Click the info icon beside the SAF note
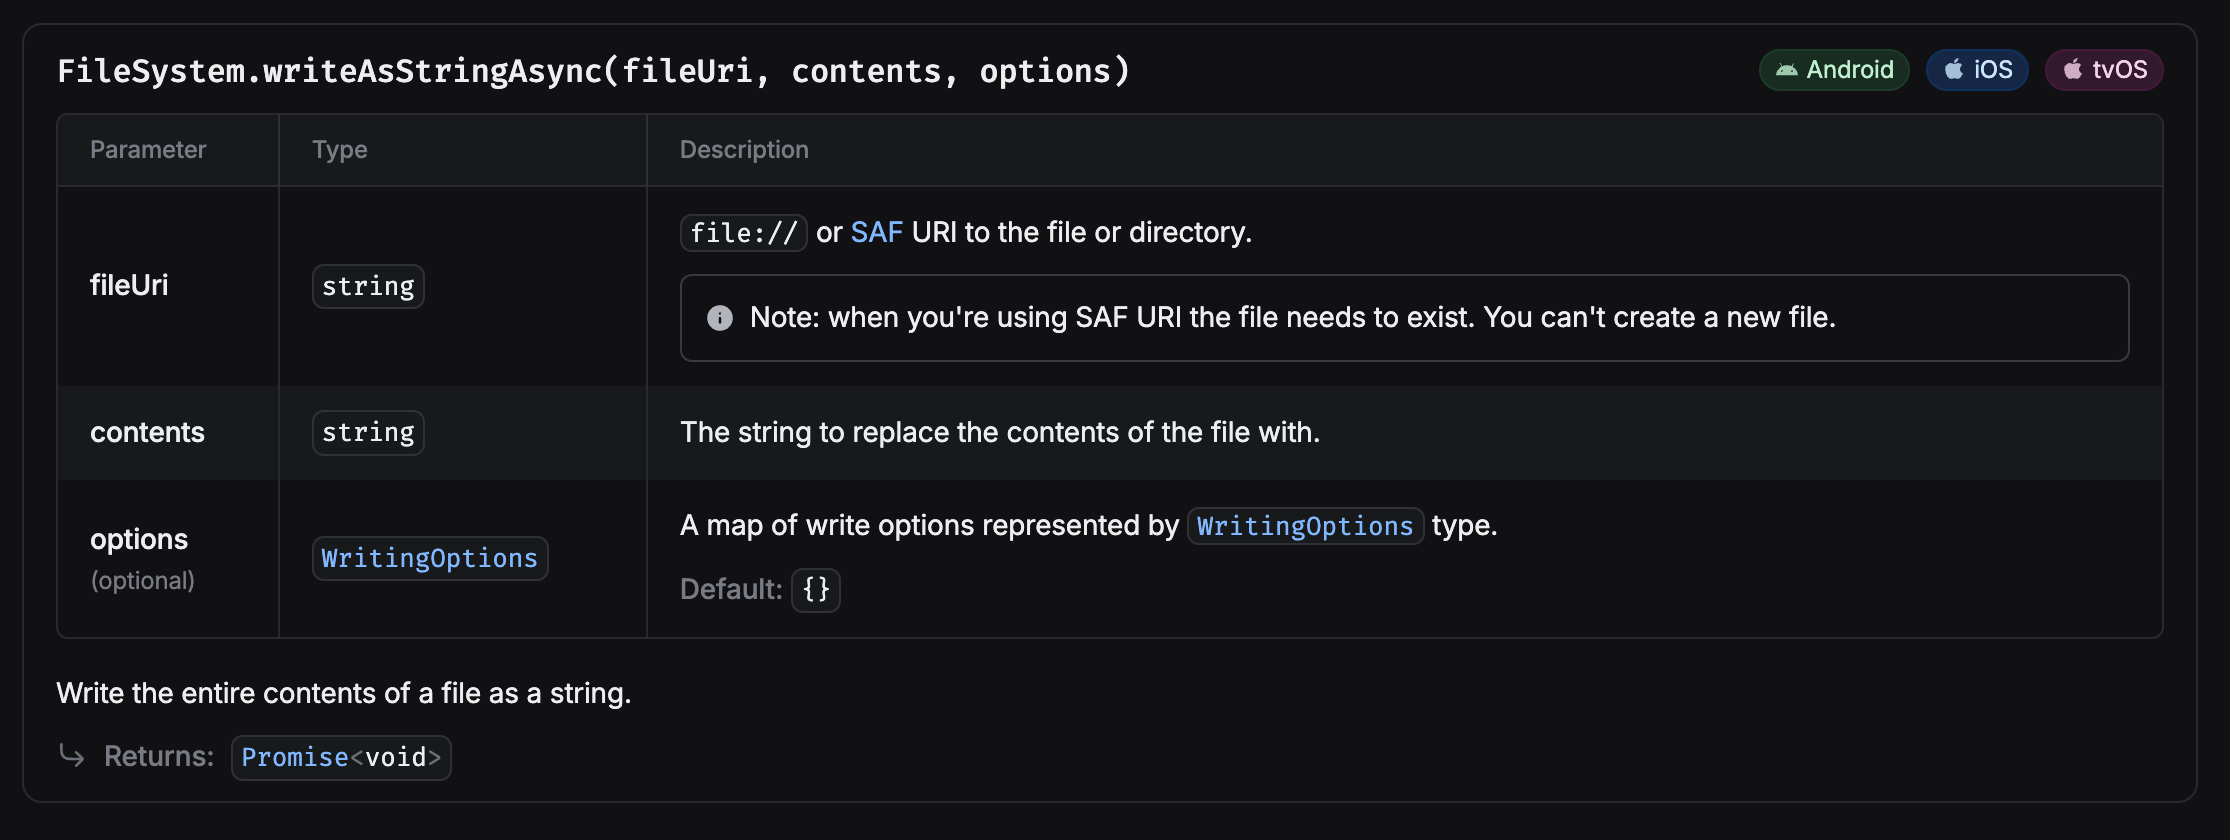The height and width of the screenshot is (840, 2230). click(x=720, y=318)
